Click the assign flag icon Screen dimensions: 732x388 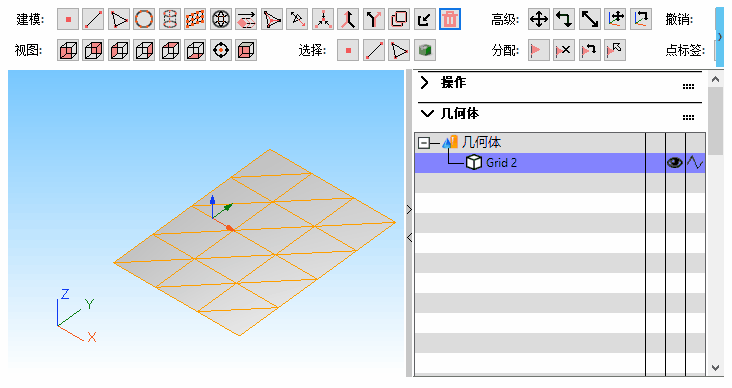pyautogui.click(x=539, y=50)
